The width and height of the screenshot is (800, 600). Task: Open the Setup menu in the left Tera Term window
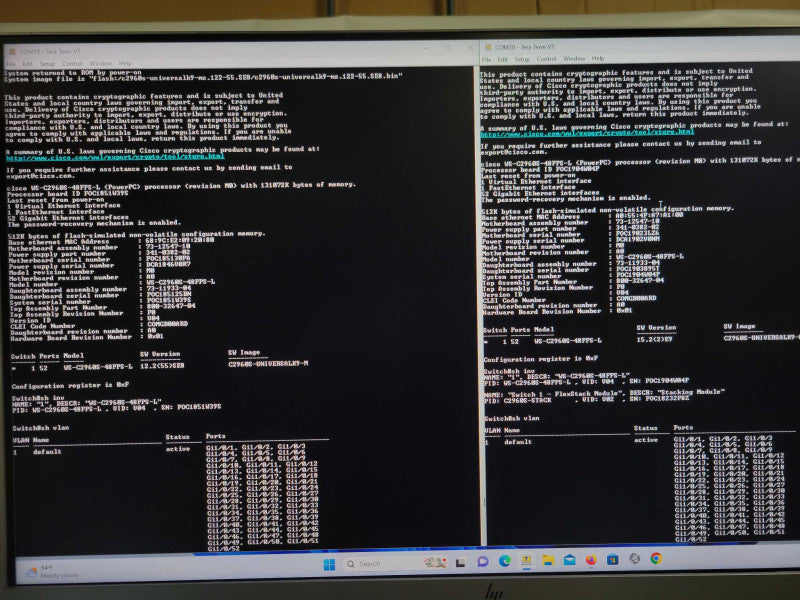click(x=47, y=64)
